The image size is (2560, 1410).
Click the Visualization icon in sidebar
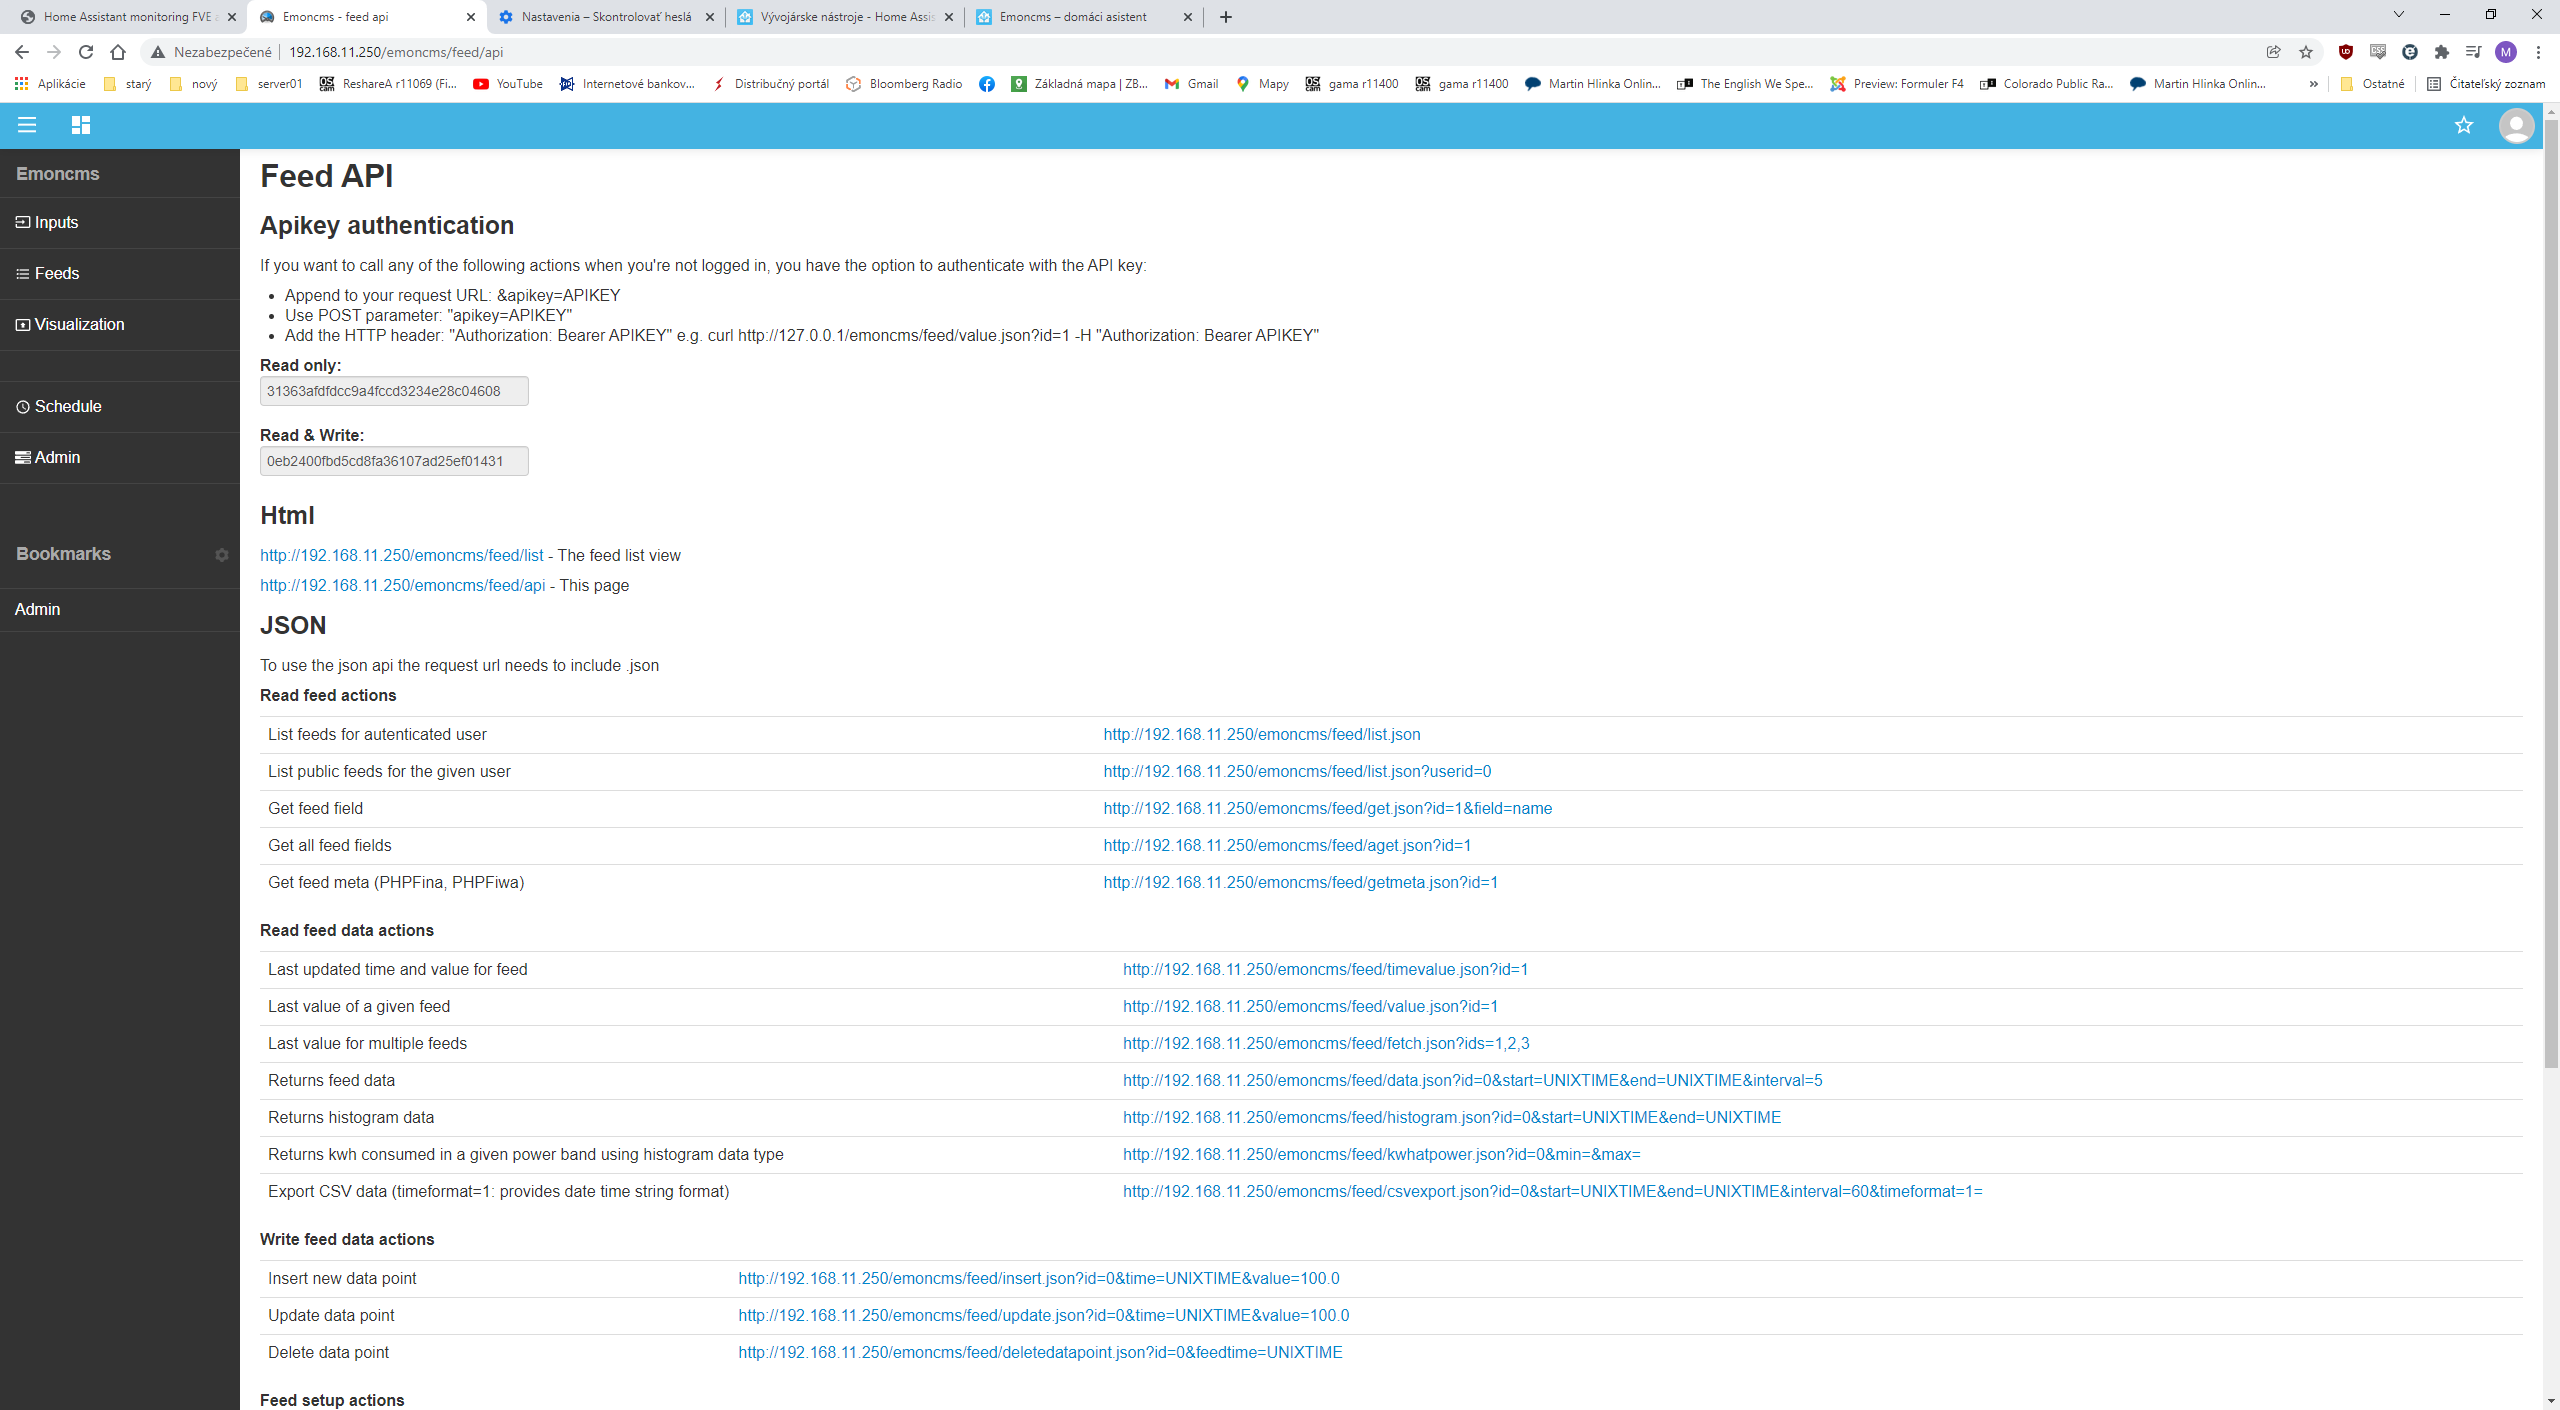(x=26, y=323)
